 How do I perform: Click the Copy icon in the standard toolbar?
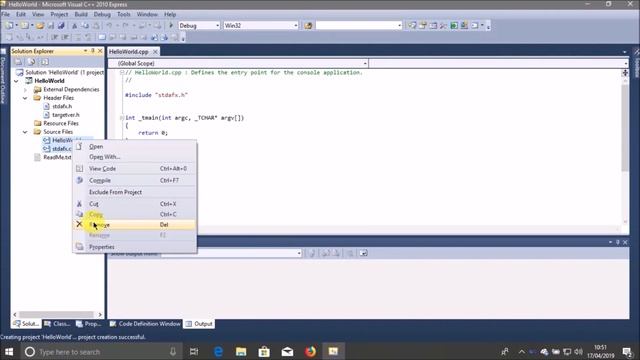point(85,25)
